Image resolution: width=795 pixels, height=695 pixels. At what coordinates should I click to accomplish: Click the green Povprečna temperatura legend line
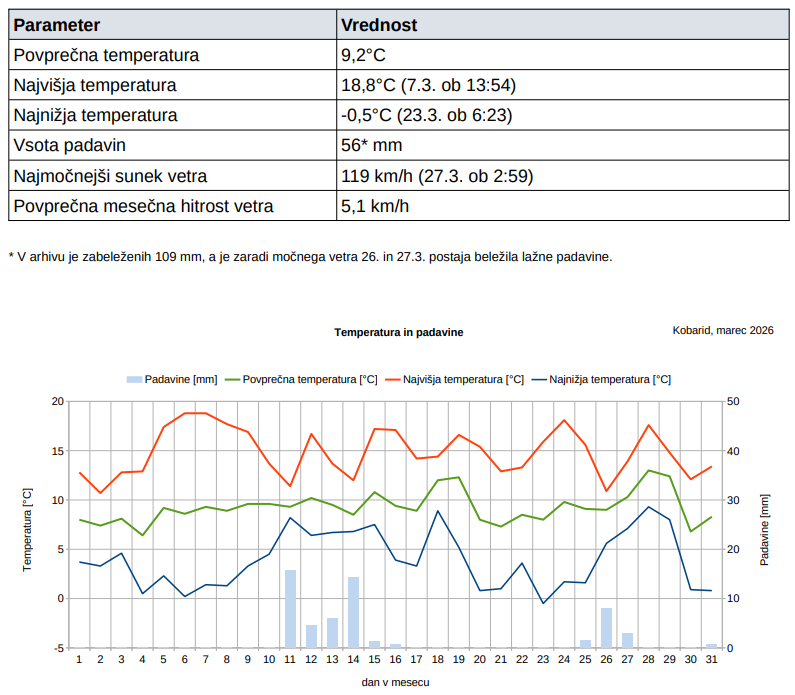click(x=232, y=380)
